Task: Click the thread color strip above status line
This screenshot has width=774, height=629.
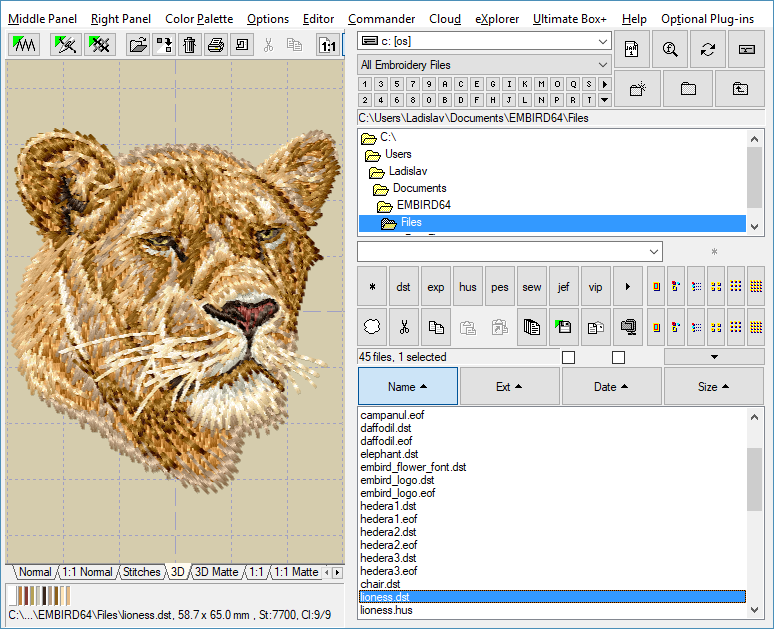Action: click(x=40, y=596)
